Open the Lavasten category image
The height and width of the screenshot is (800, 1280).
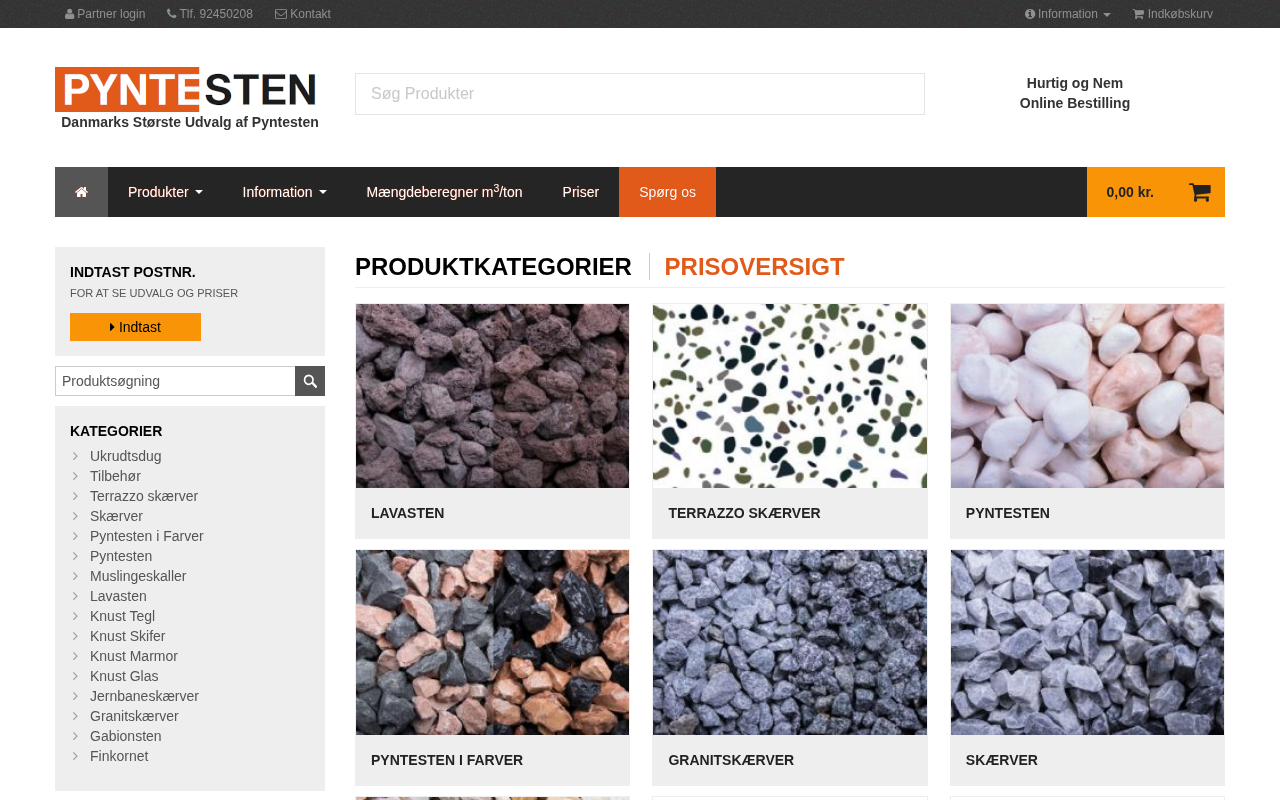(492, 396)
